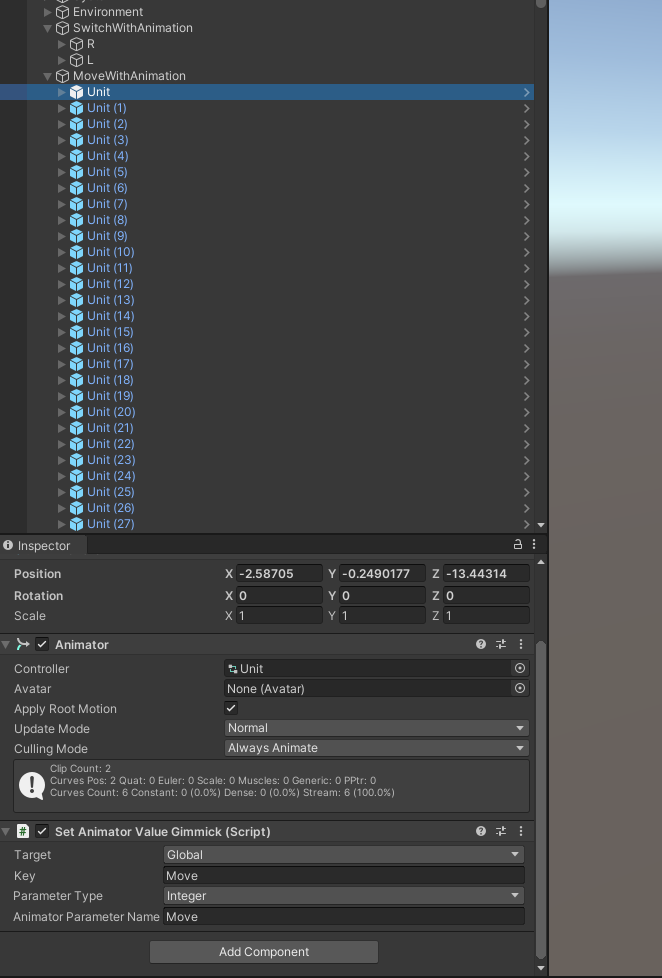The image size is (662, 978).
Task: Click the cube icon of object R
Action: pos(76,44)
